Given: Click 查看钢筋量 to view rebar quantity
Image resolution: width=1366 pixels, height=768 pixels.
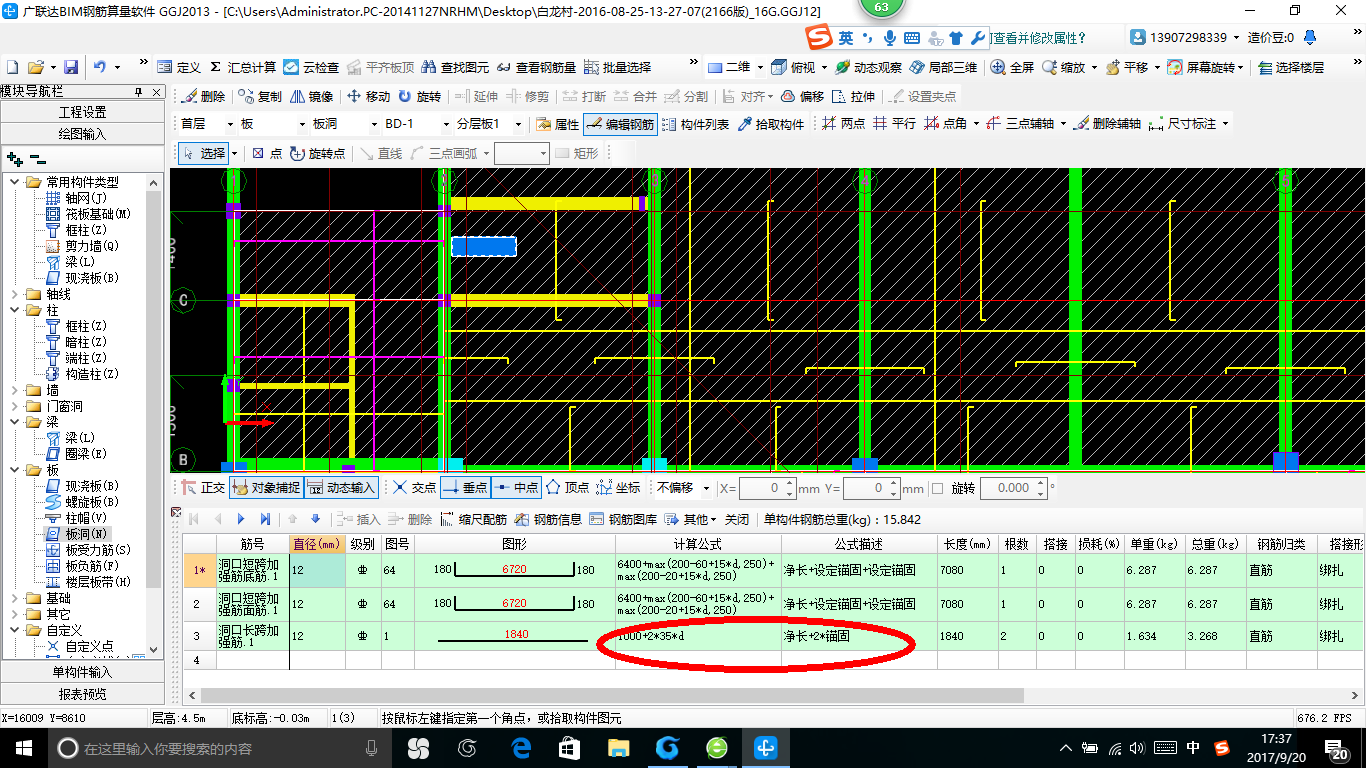Looking at the screenshot, I should 536,67.
